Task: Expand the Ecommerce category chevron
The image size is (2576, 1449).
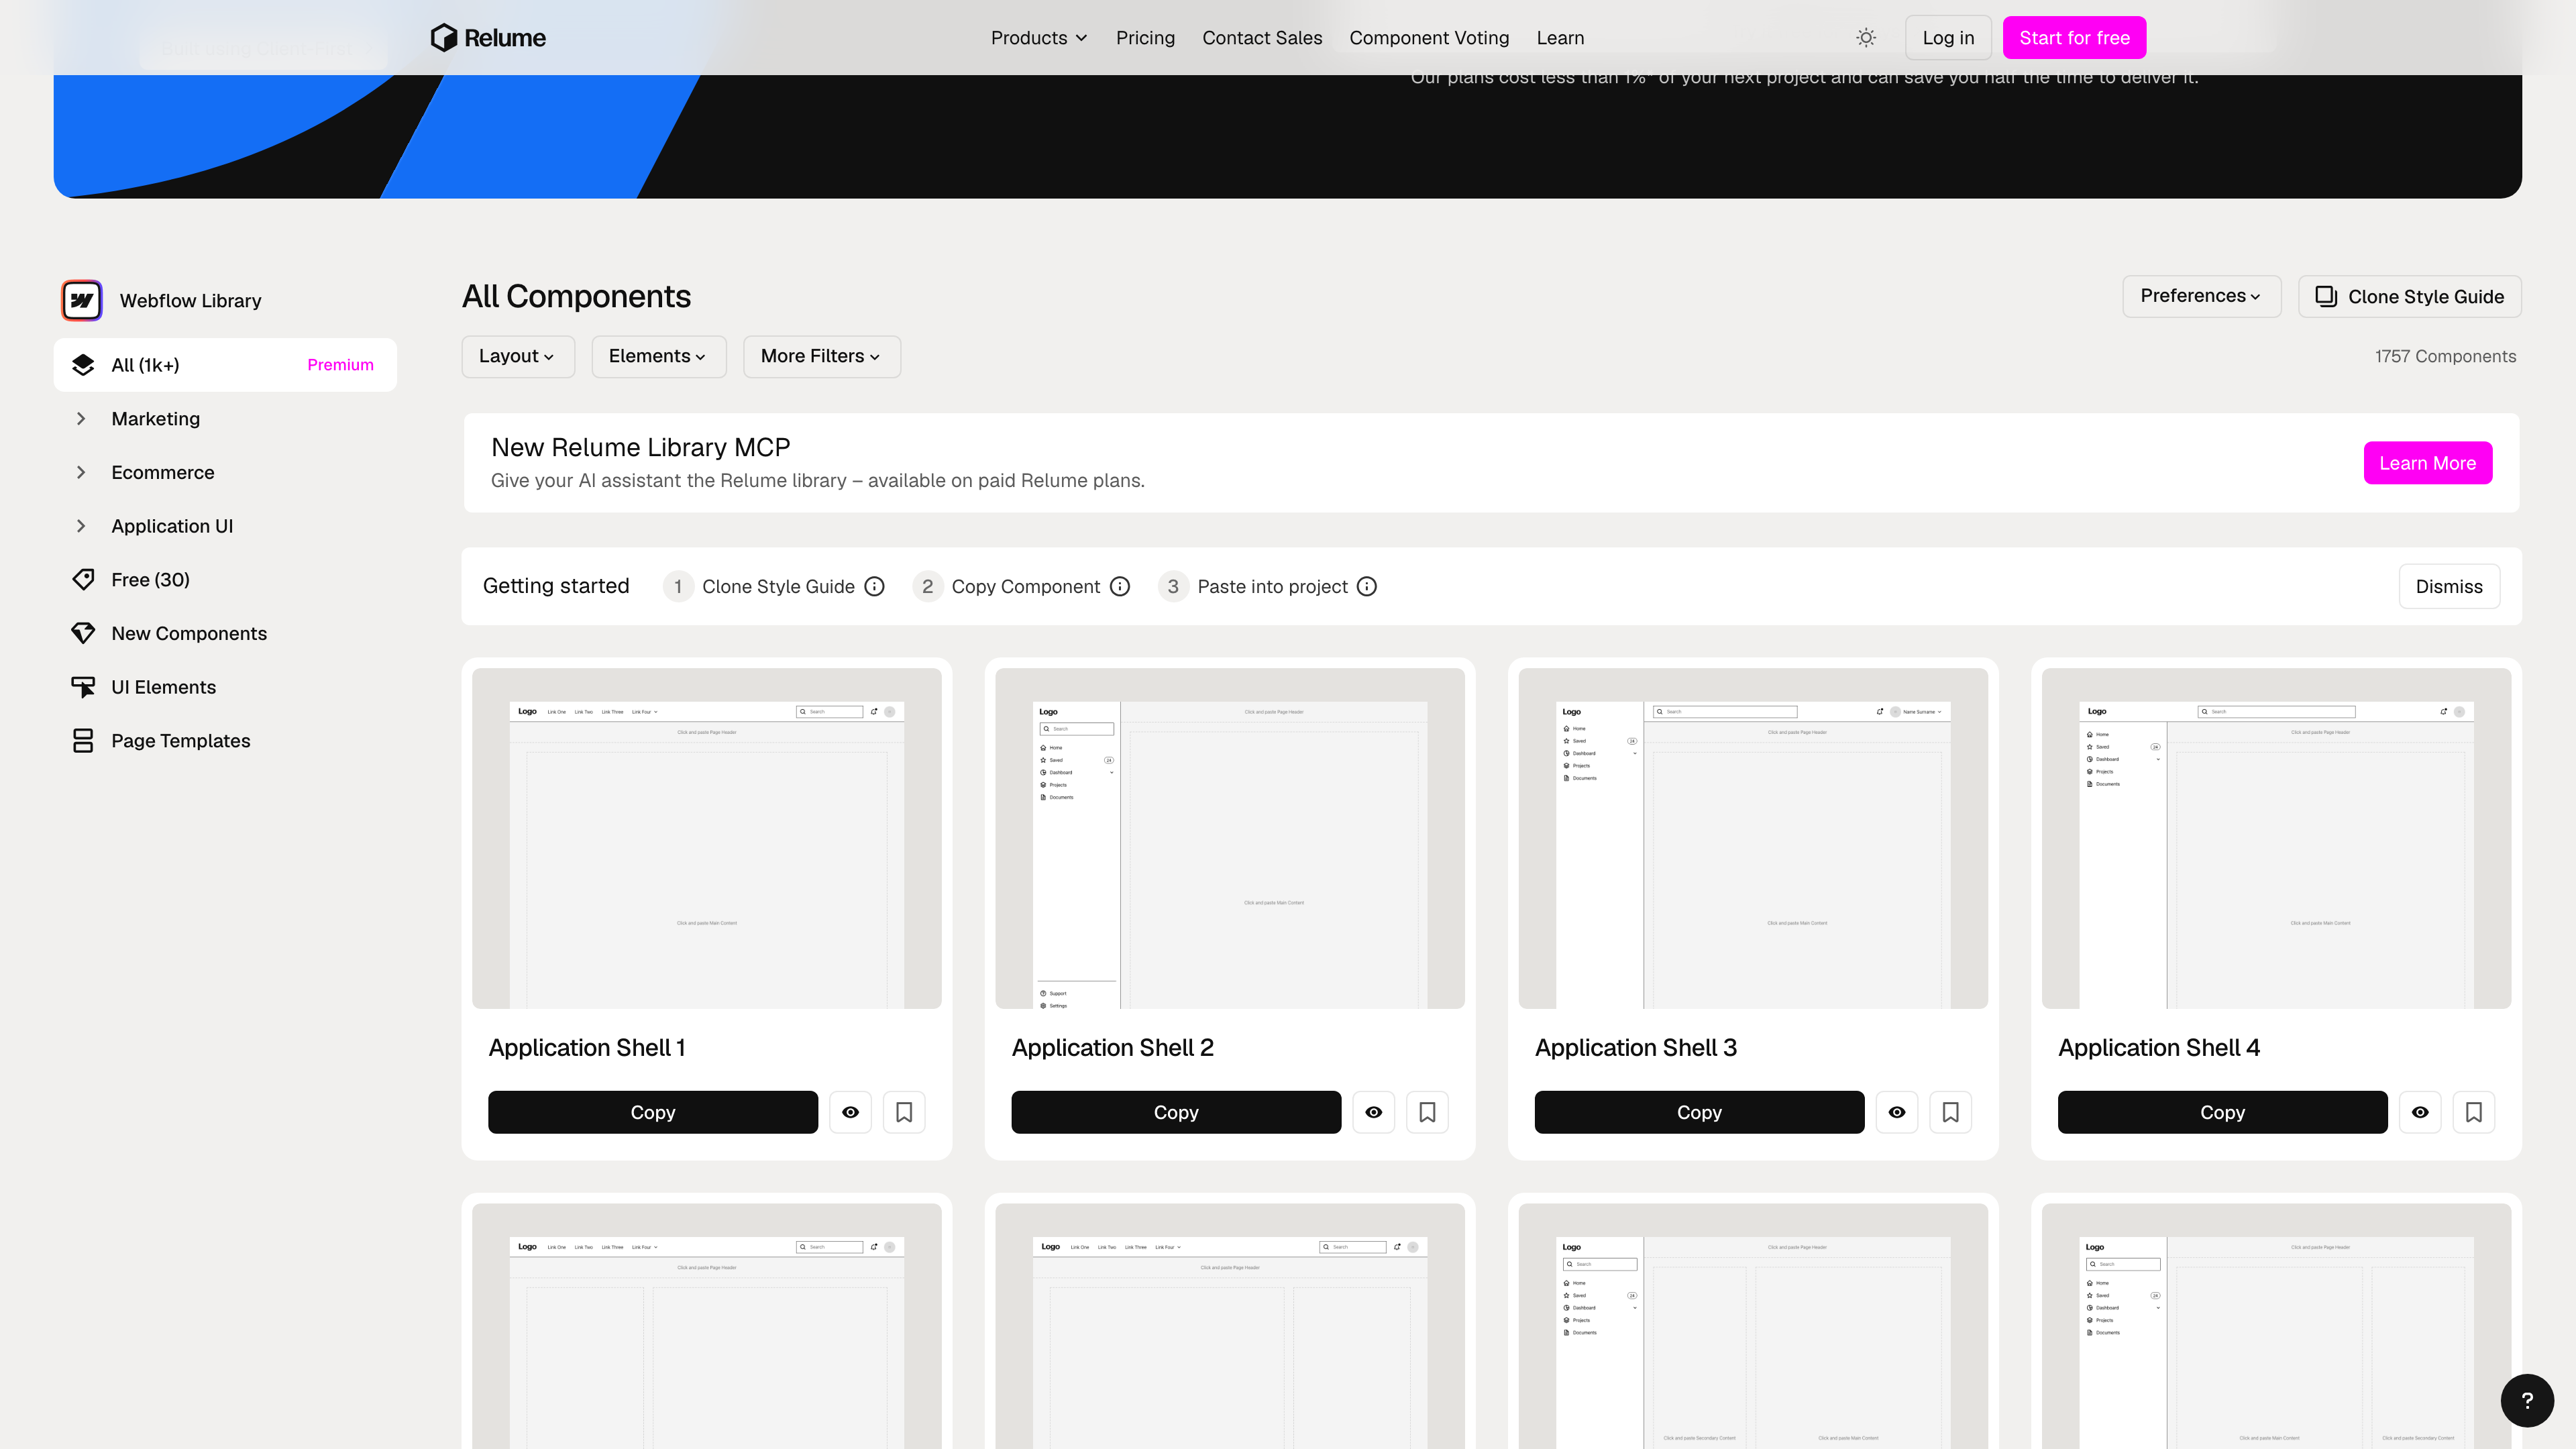Action: (x=81, y=472)
